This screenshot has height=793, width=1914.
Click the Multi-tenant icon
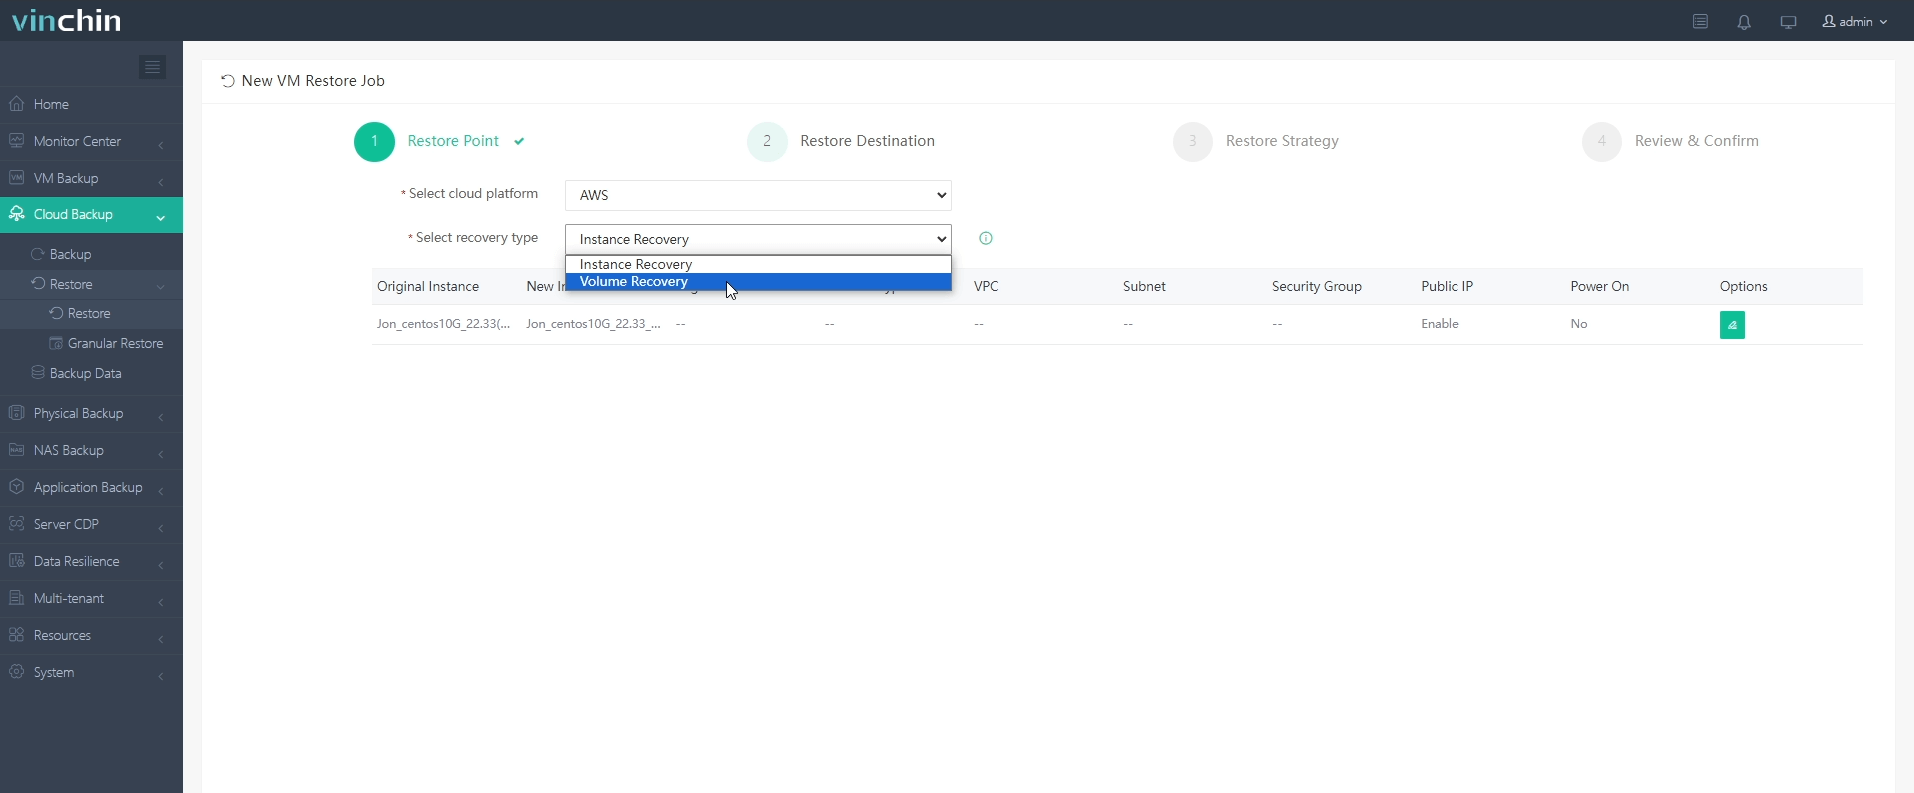[16, 598]
